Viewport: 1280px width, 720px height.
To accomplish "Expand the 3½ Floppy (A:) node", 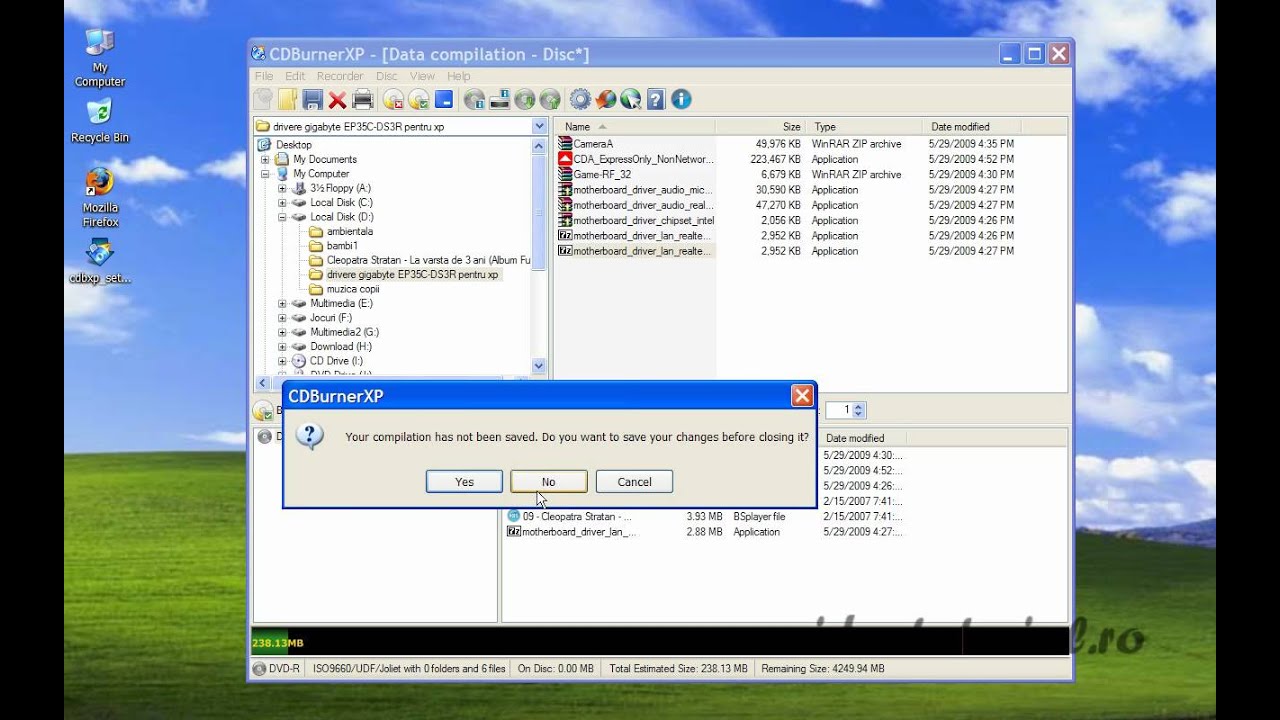I will point(282,188).
